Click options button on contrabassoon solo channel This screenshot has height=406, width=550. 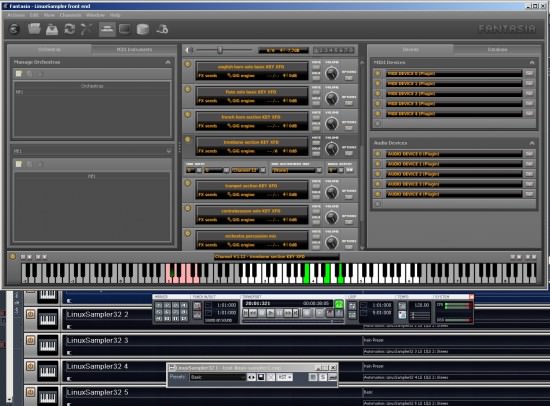pos(348,222)
